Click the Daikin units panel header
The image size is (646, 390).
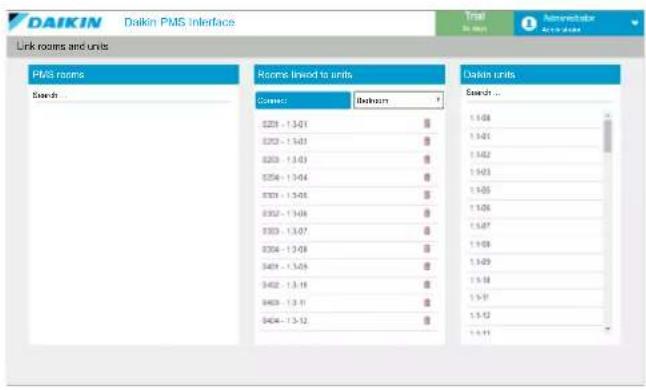pyautogui.click(x=540, y=75)
